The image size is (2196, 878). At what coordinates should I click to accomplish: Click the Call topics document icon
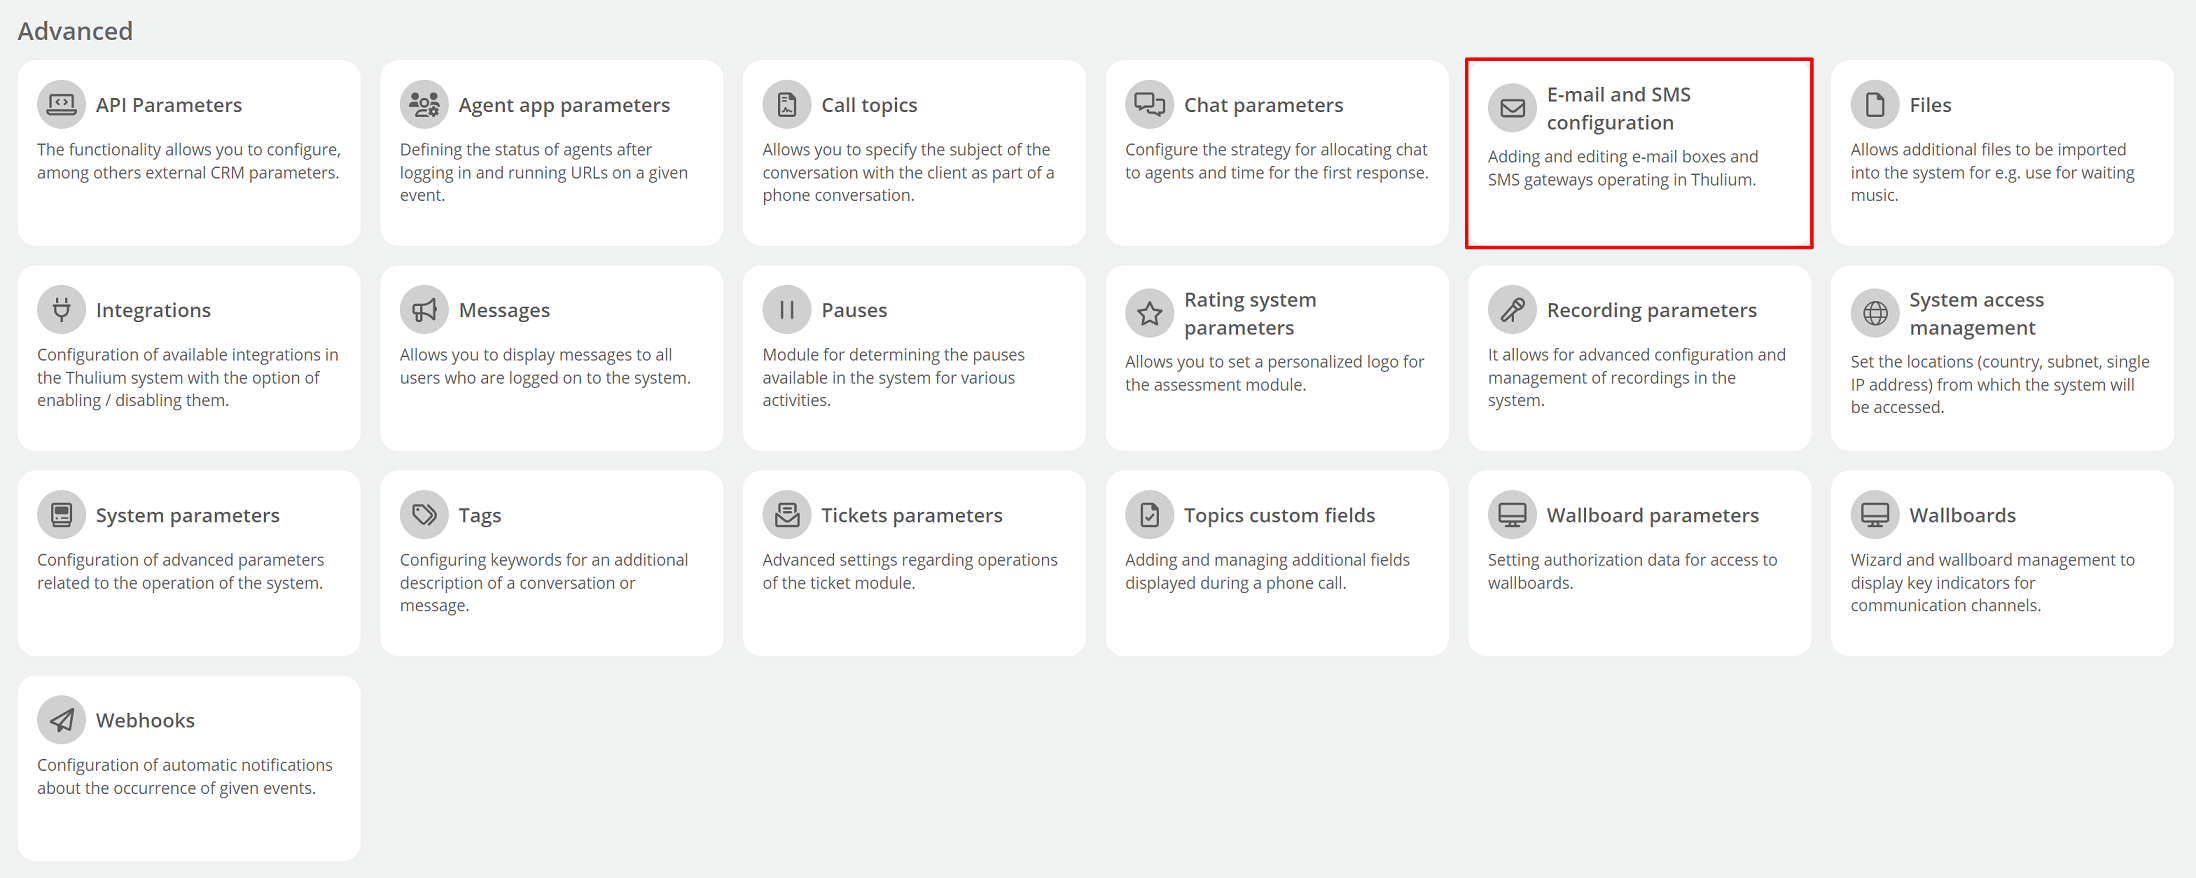787,104
